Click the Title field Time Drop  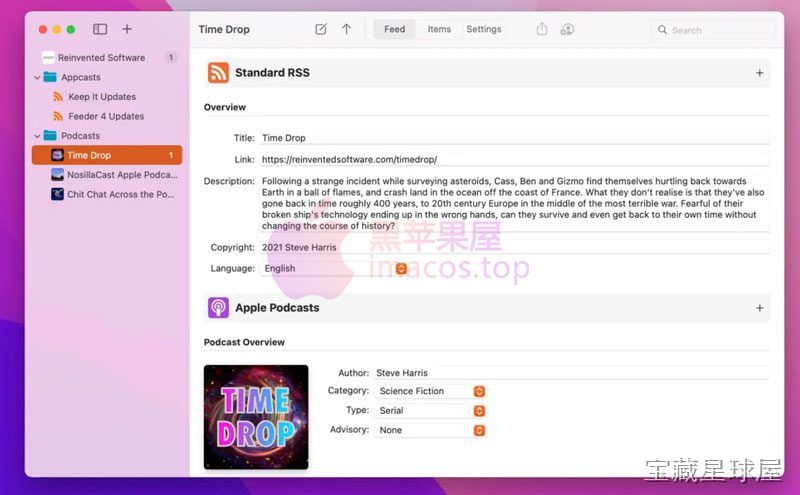pos(514,138)
